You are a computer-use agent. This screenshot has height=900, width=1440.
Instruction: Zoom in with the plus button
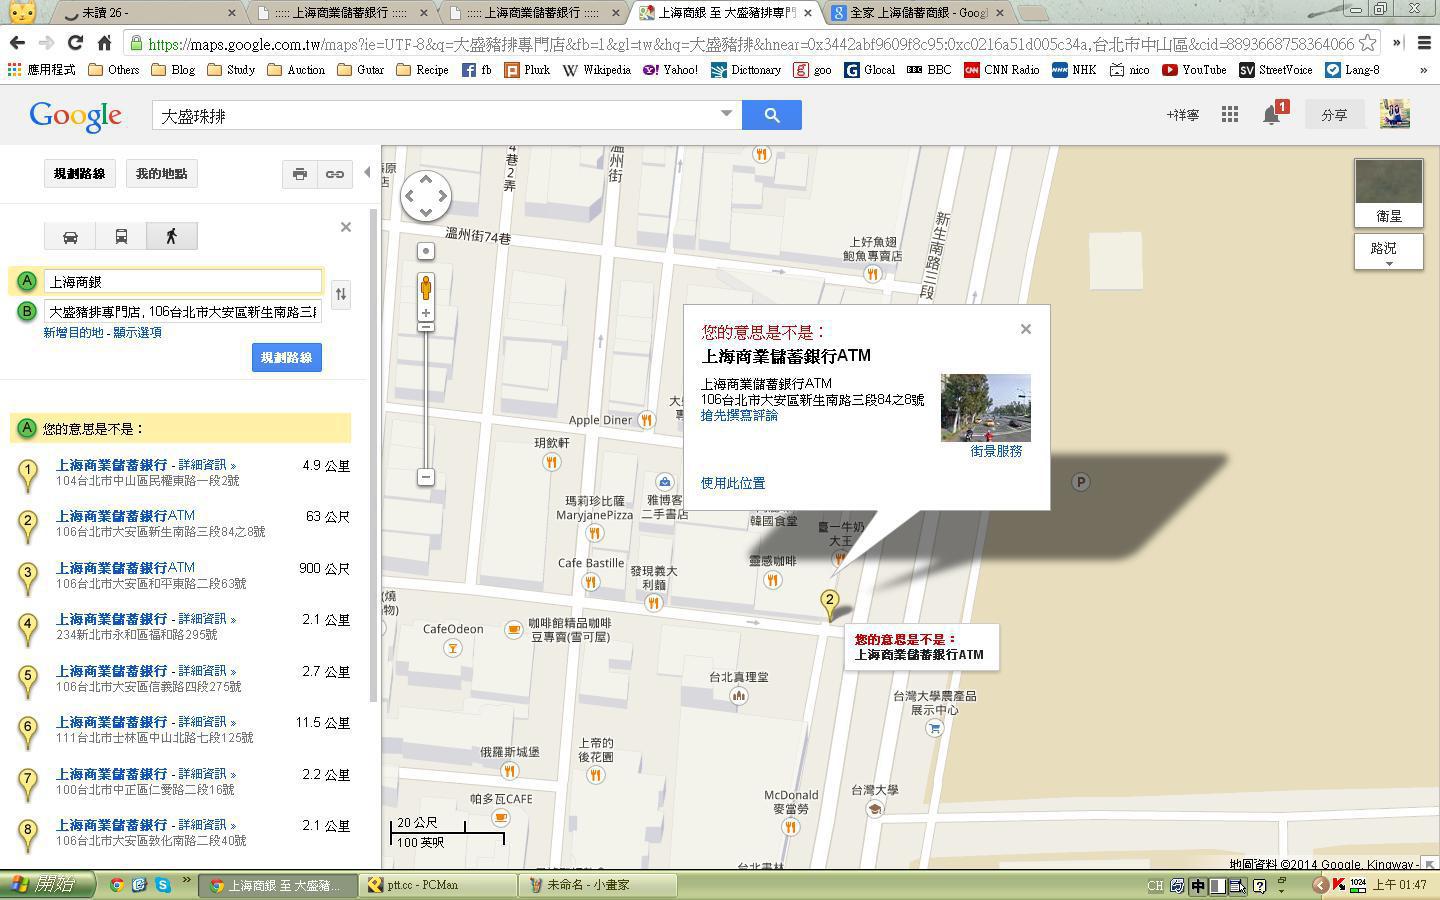click(426, 313)
